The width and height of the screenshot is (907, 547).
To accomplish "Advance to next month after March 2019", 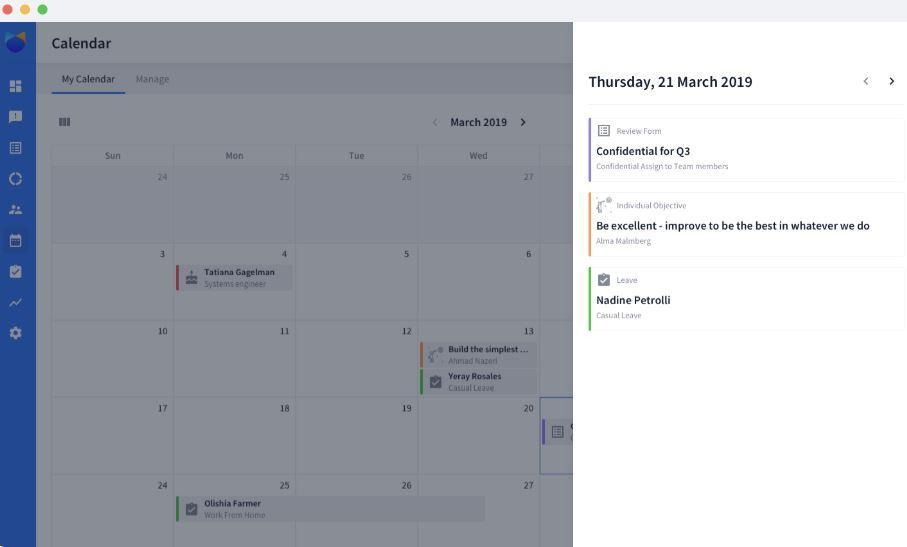I will [x=523, y=122].
